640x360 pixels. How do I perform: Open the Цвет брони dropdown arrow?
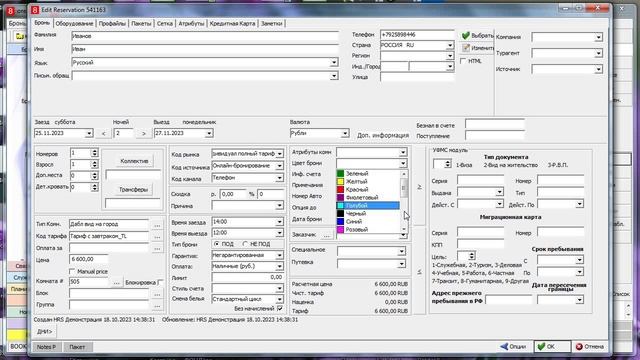403,163
